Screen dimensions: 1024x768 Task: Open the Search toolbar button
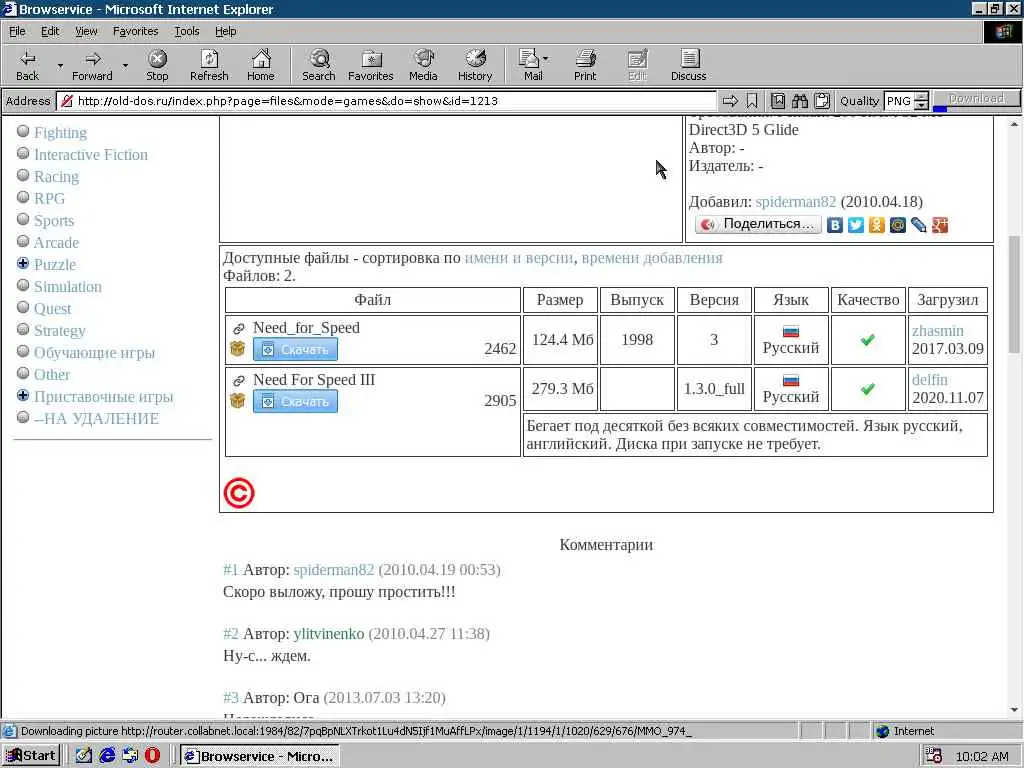(319, 65)
